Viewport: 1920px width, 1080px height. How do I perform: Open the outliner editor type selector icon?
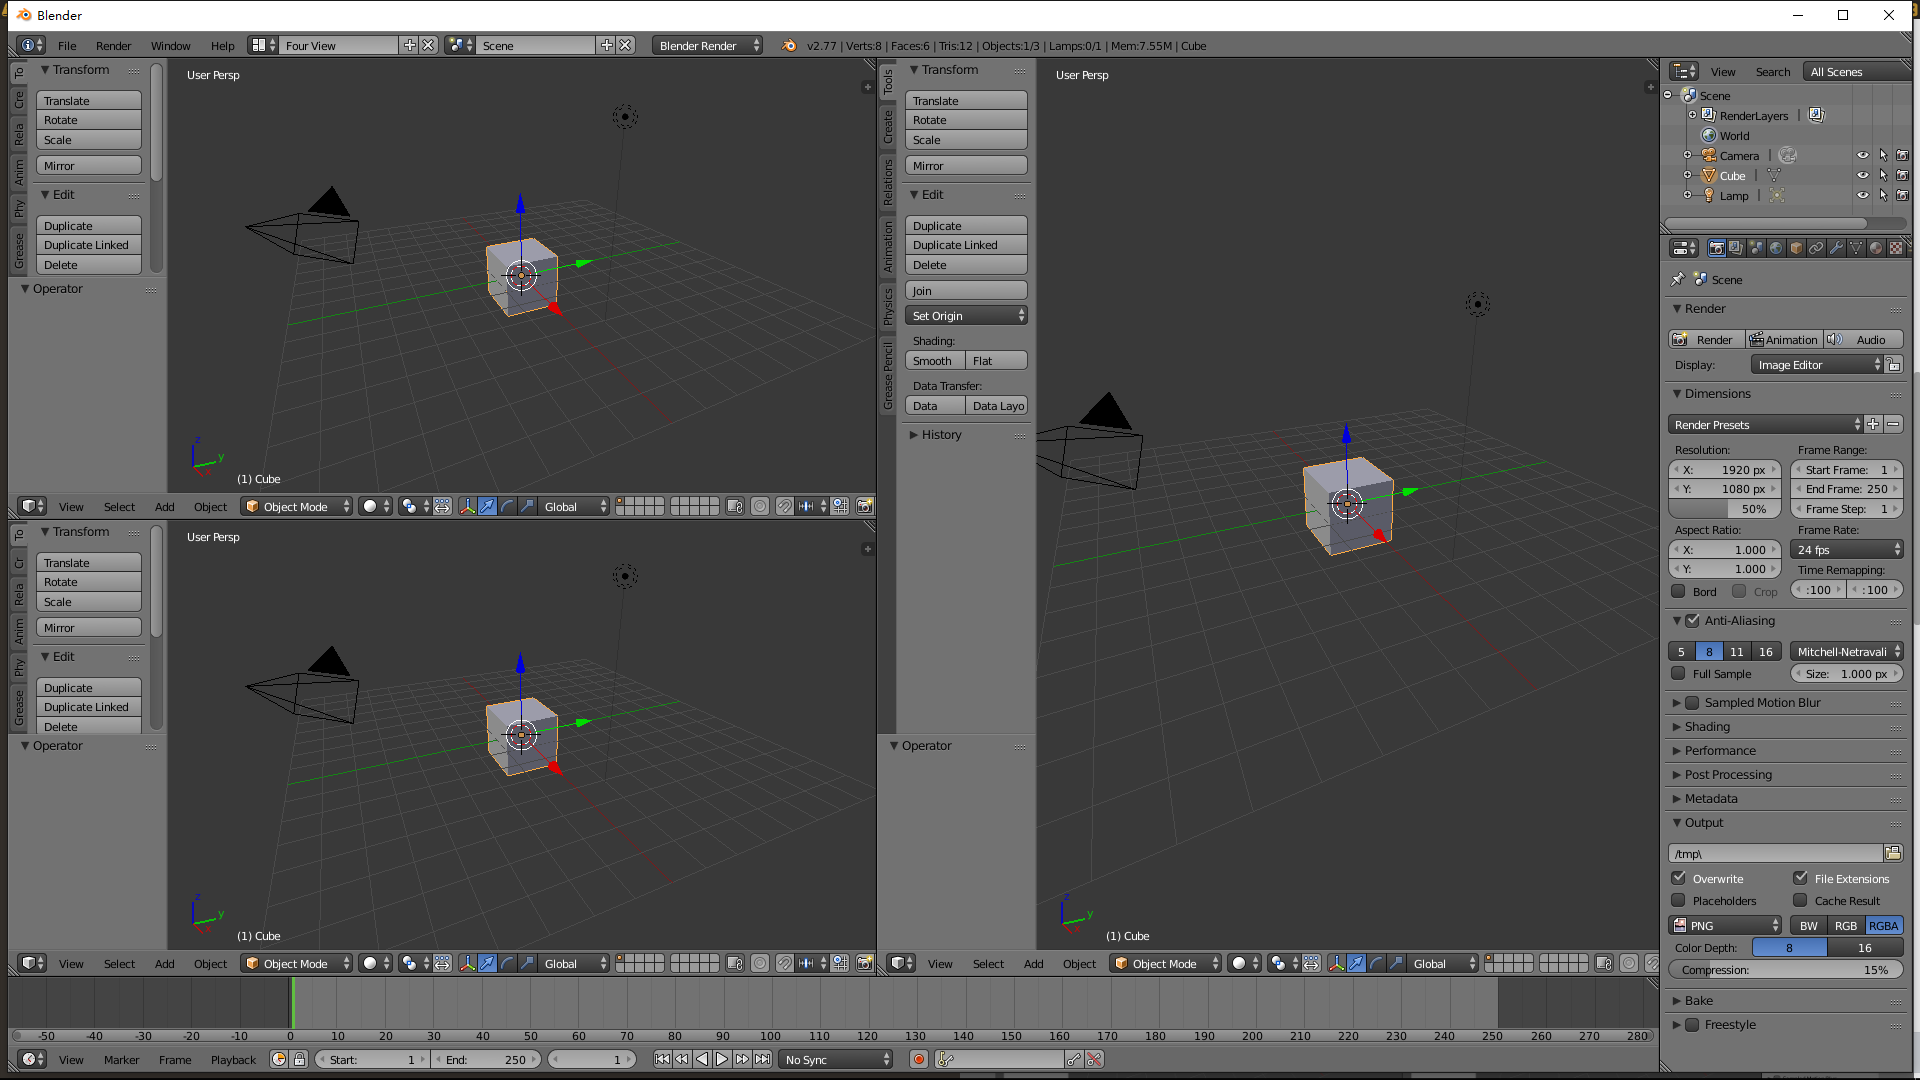1685,71
